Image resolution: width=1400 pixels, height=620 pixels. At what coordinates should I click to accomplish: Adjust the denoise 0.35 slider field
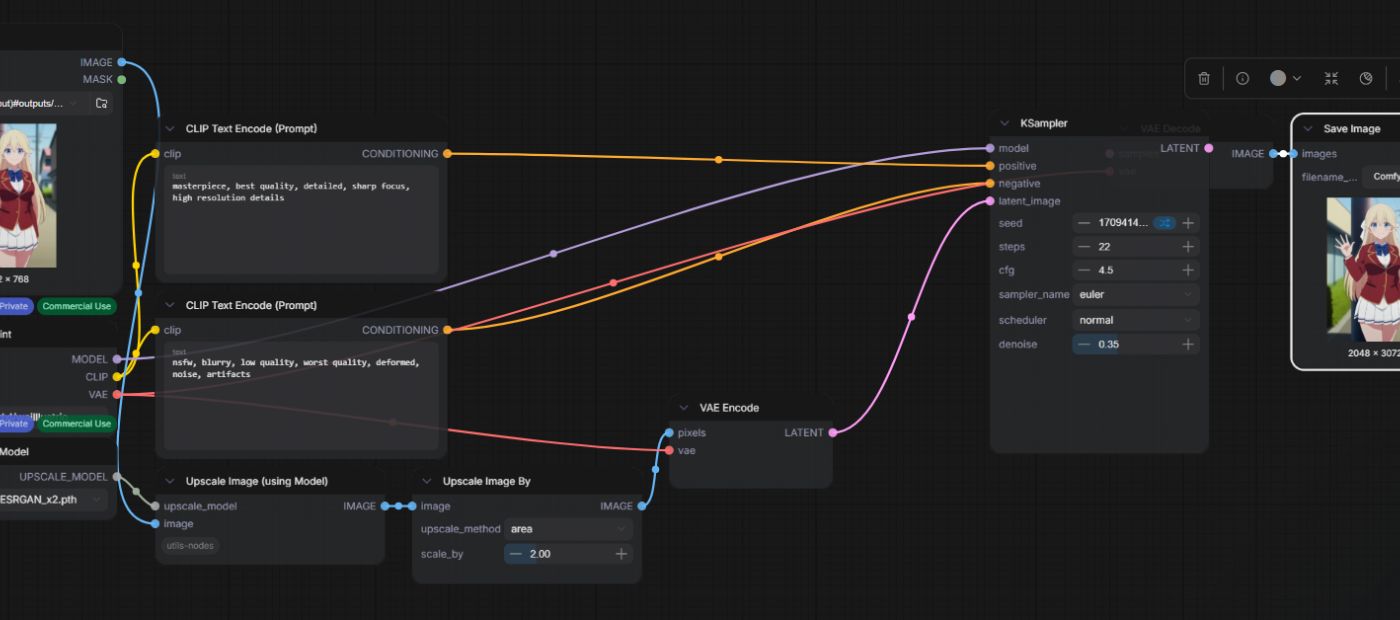point(1136,344)
